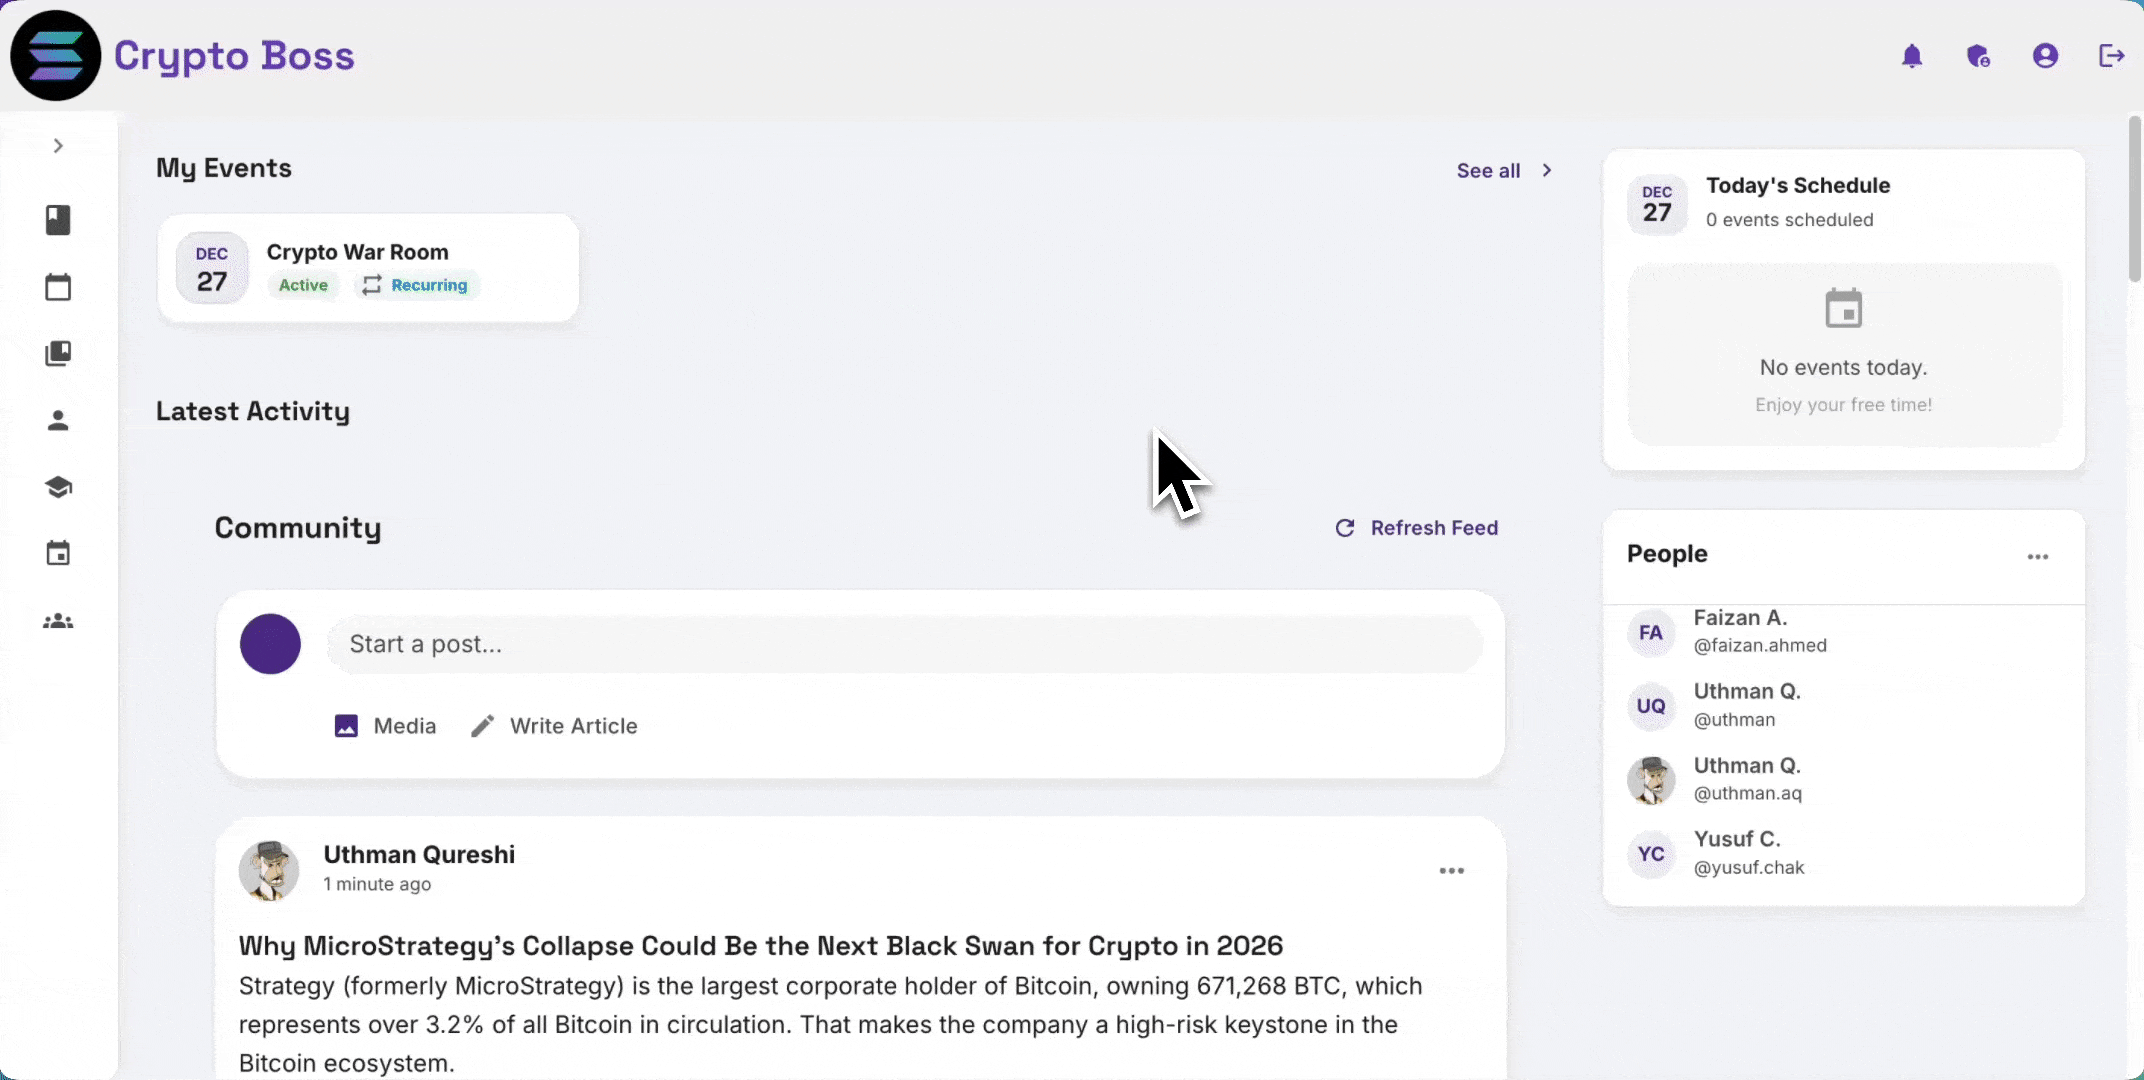Viewport: 2144px width, 1080px height.
Task: Click the shield security icon in header
Action: (x=1978, y=56)
